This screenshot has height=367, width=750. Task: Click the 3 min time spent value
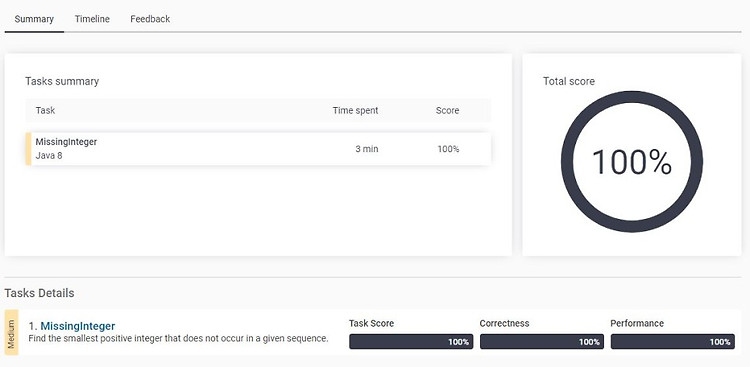tap(367, 149)
